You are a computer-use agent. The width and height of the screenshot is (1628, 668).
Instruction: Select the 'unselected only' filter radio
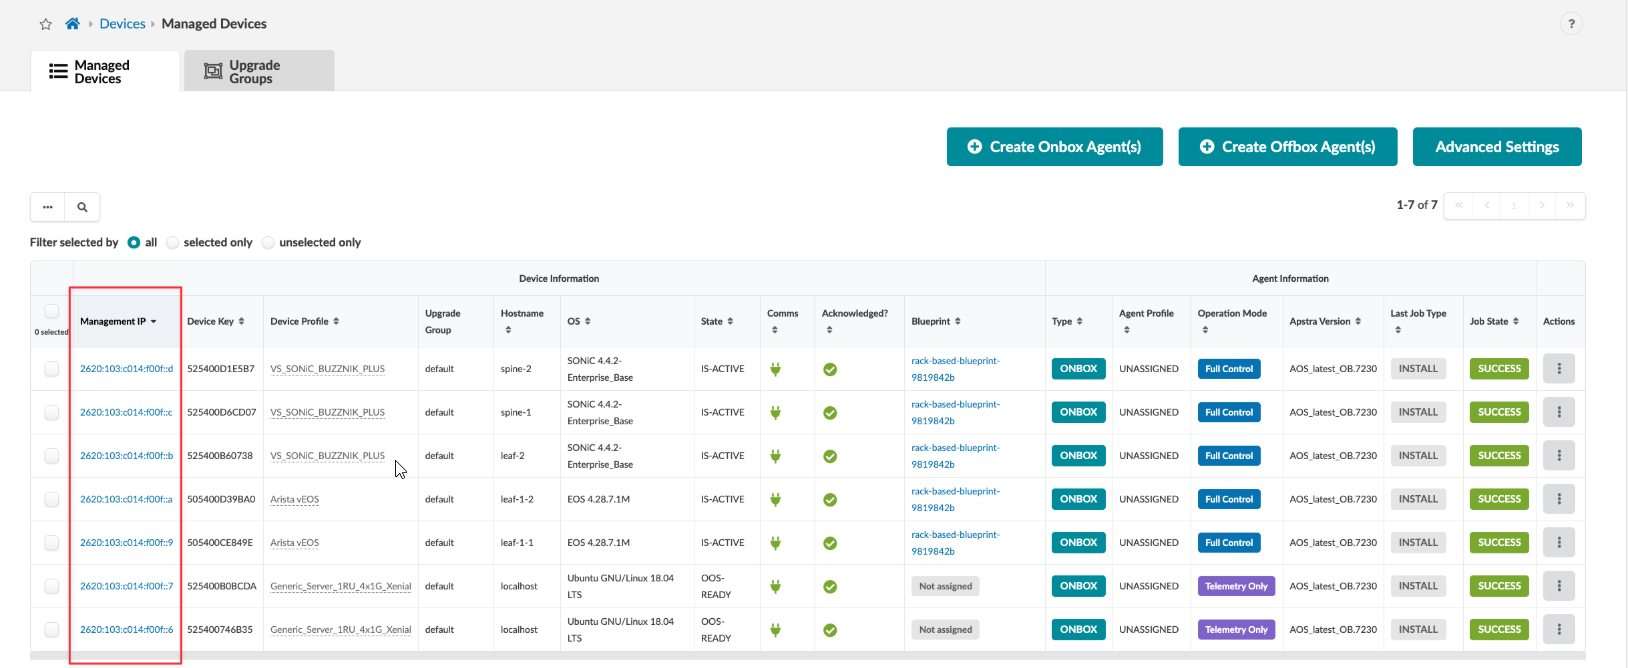268,243
